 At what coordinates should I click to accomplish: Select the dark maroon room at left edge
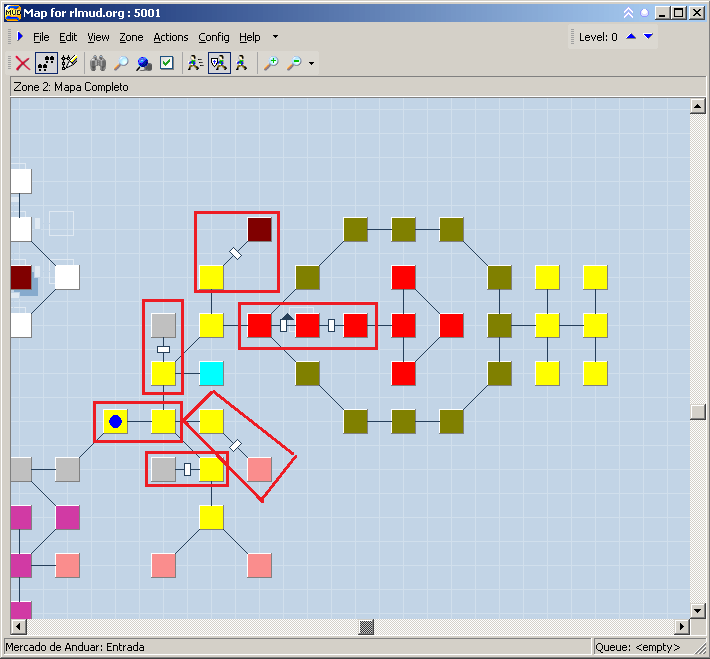(x=21, y=278)
